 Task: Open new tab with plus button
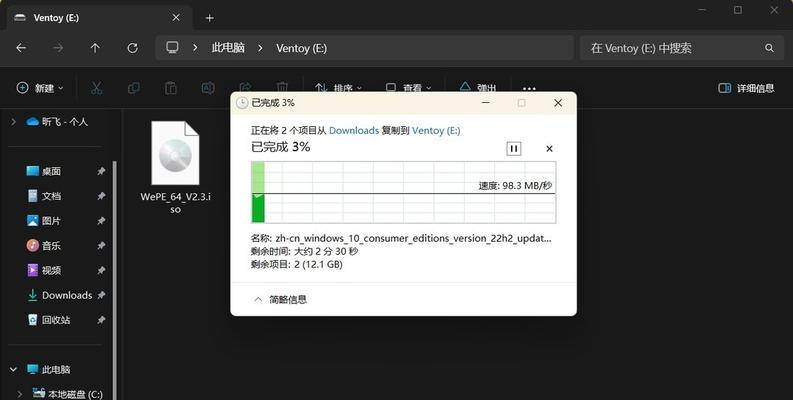209,18
